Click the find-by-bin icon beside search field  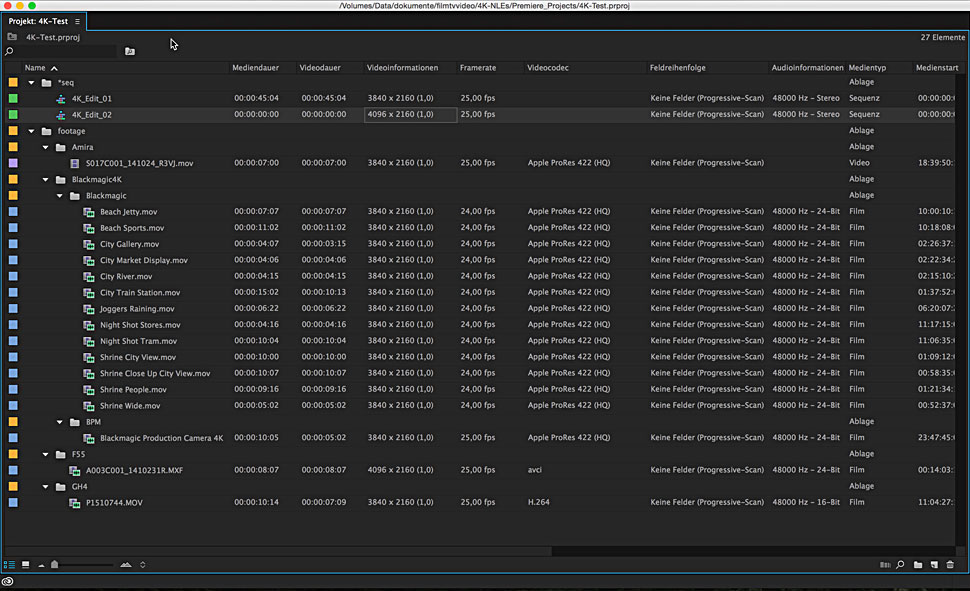tap(130, 51)
